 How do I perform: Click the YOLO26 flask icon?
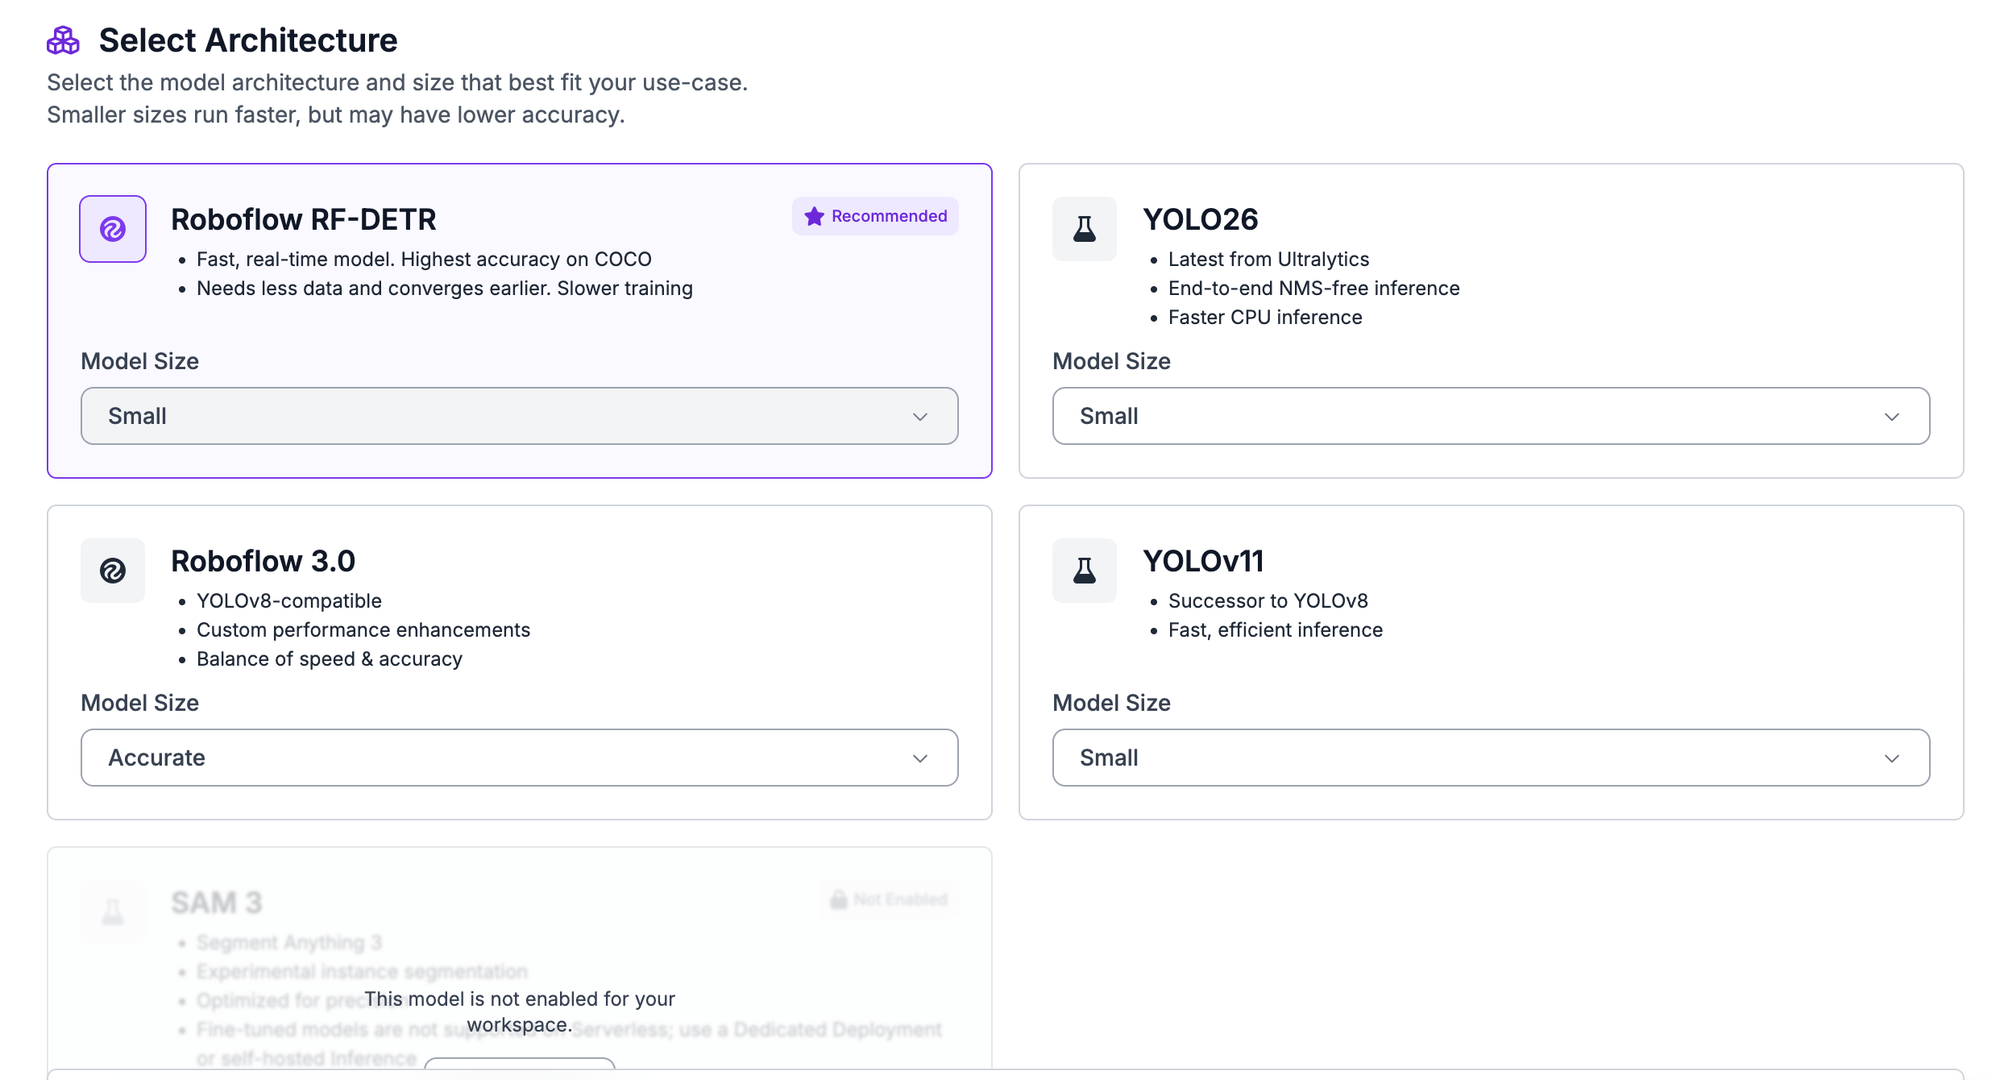coord(1084,229)
